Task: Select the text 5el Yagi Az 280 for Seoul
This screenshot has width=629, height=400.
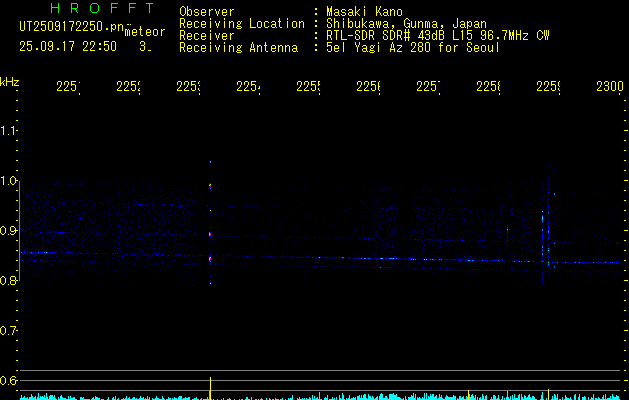Action: tap(413, 48)
